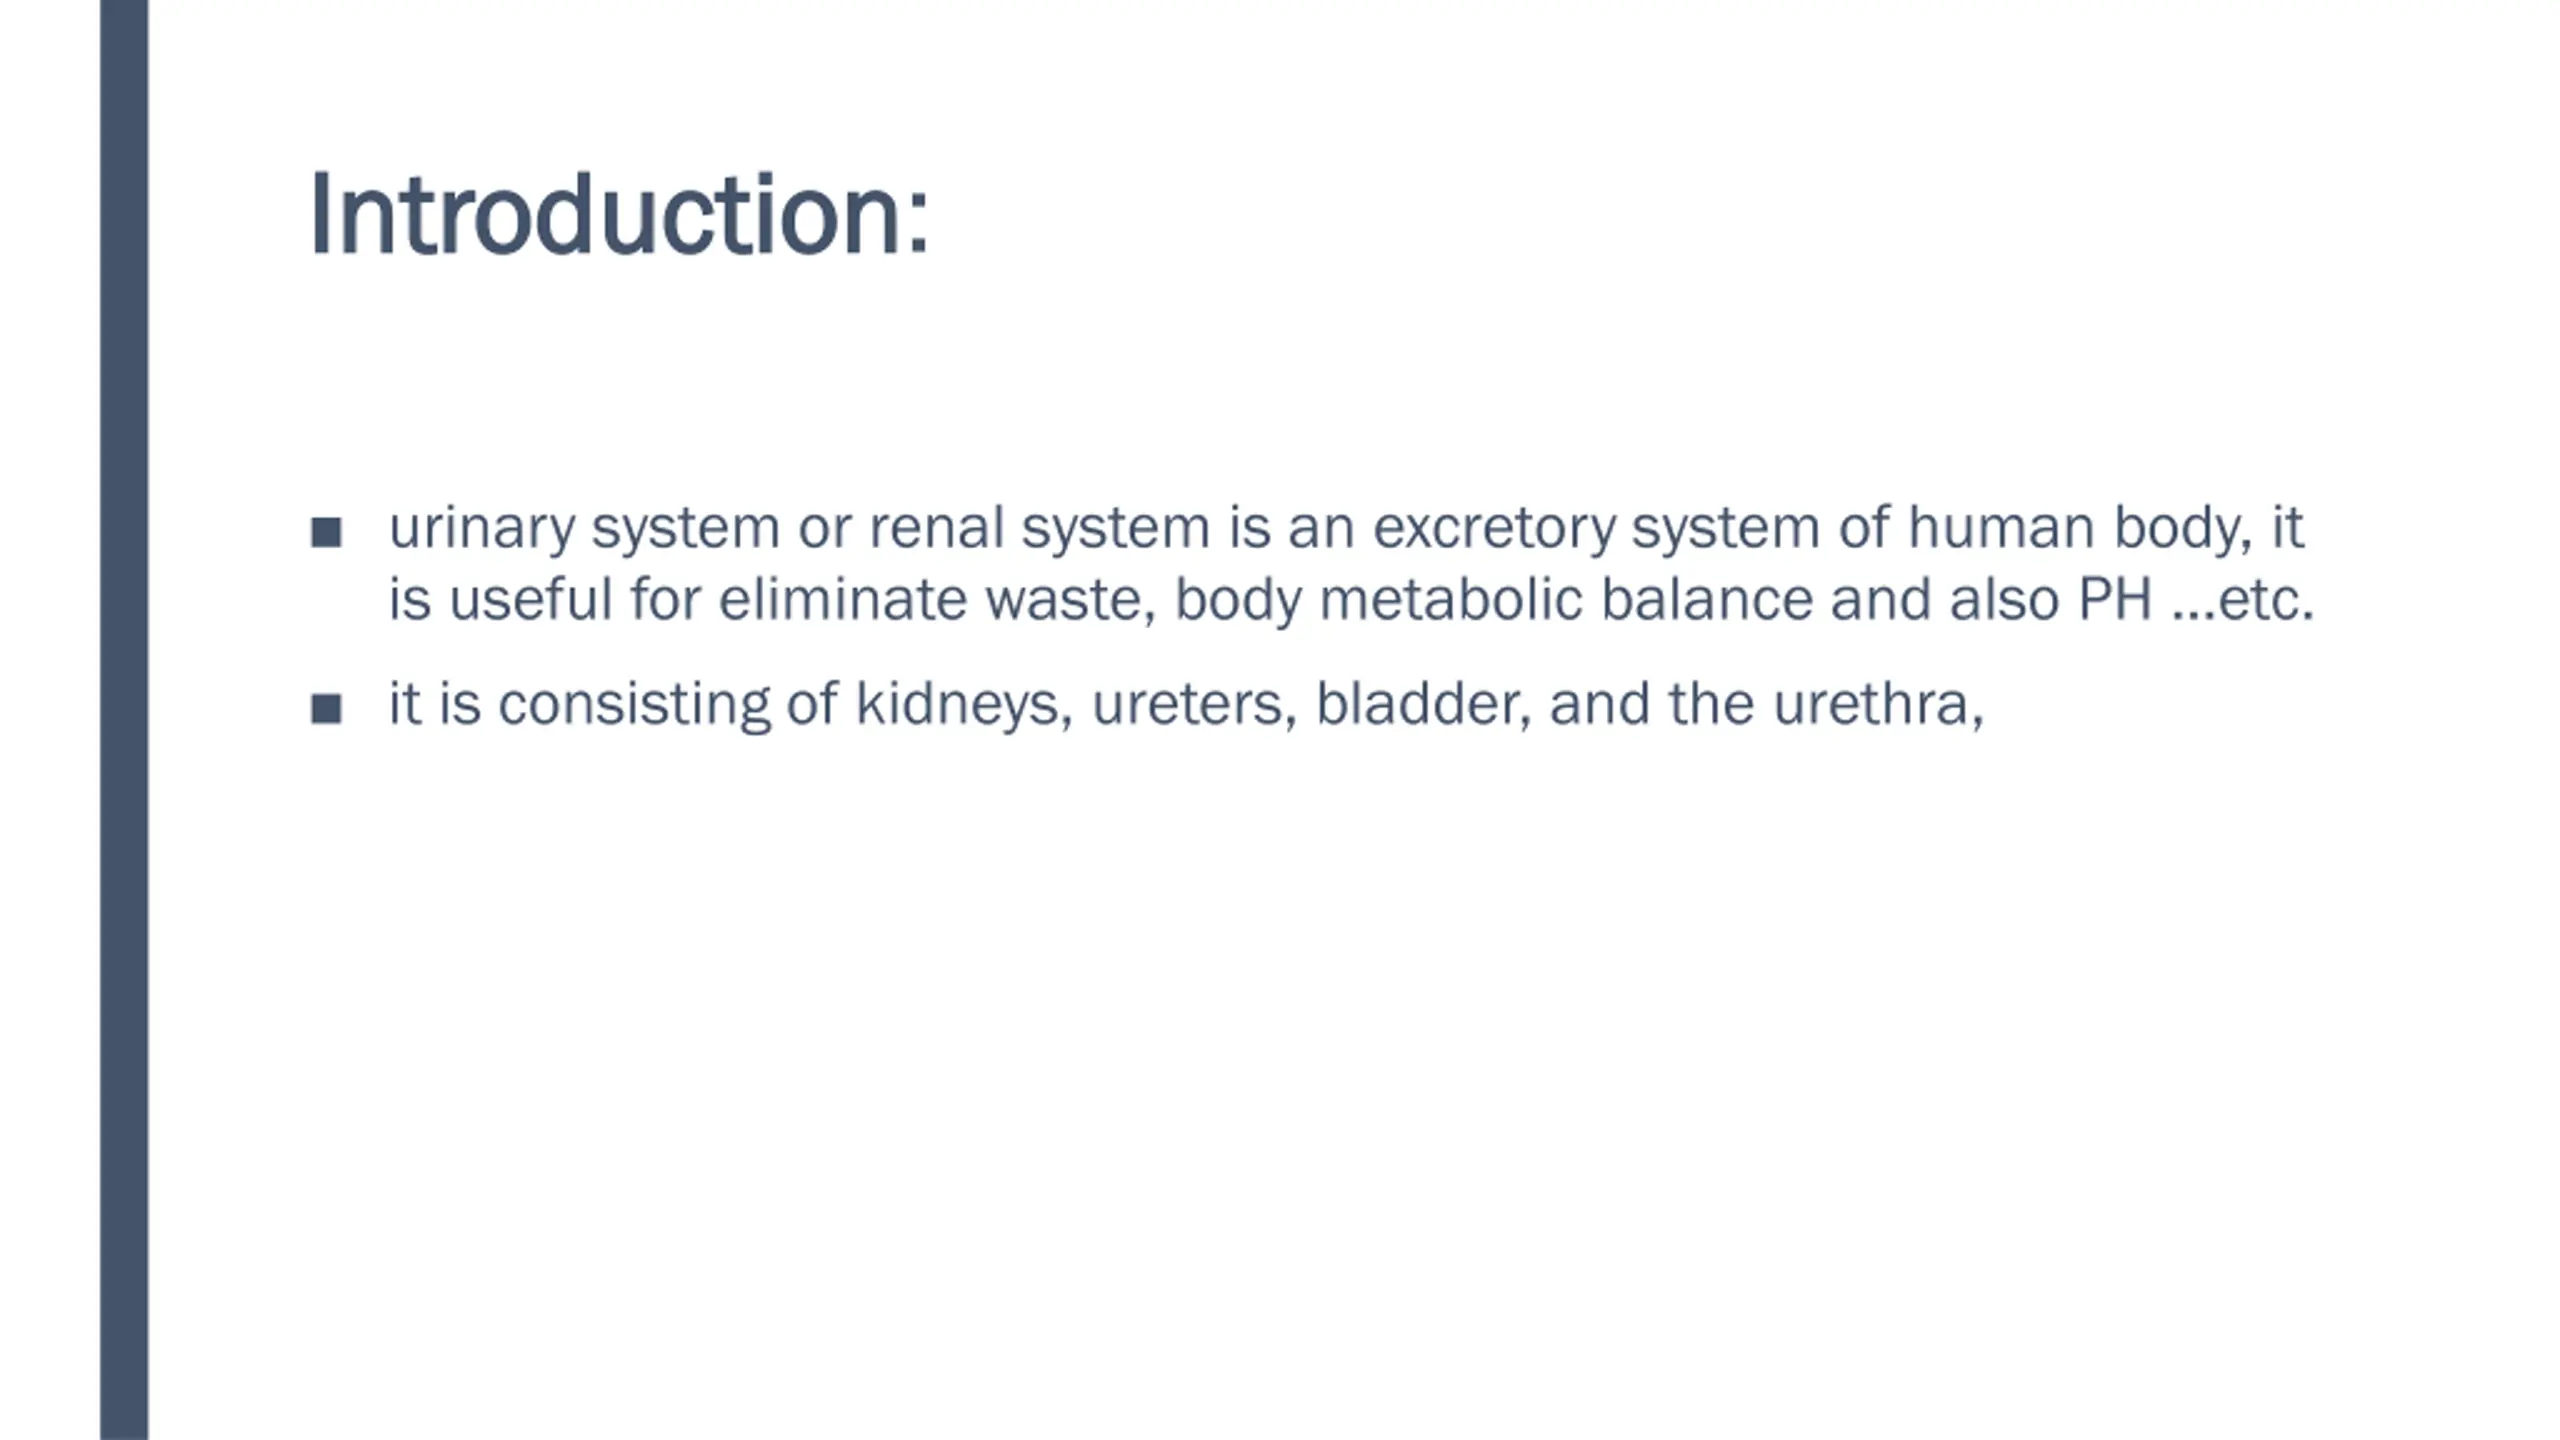Click the dark blue vertical accent bar

(x=124, y=720)
